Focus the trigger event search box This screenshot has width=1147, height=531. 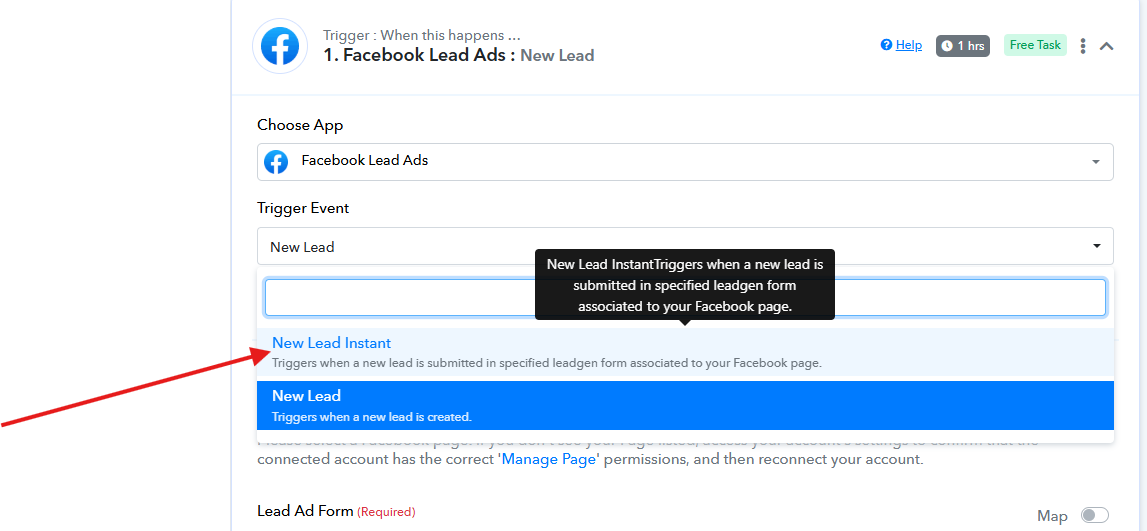point(685,297)
